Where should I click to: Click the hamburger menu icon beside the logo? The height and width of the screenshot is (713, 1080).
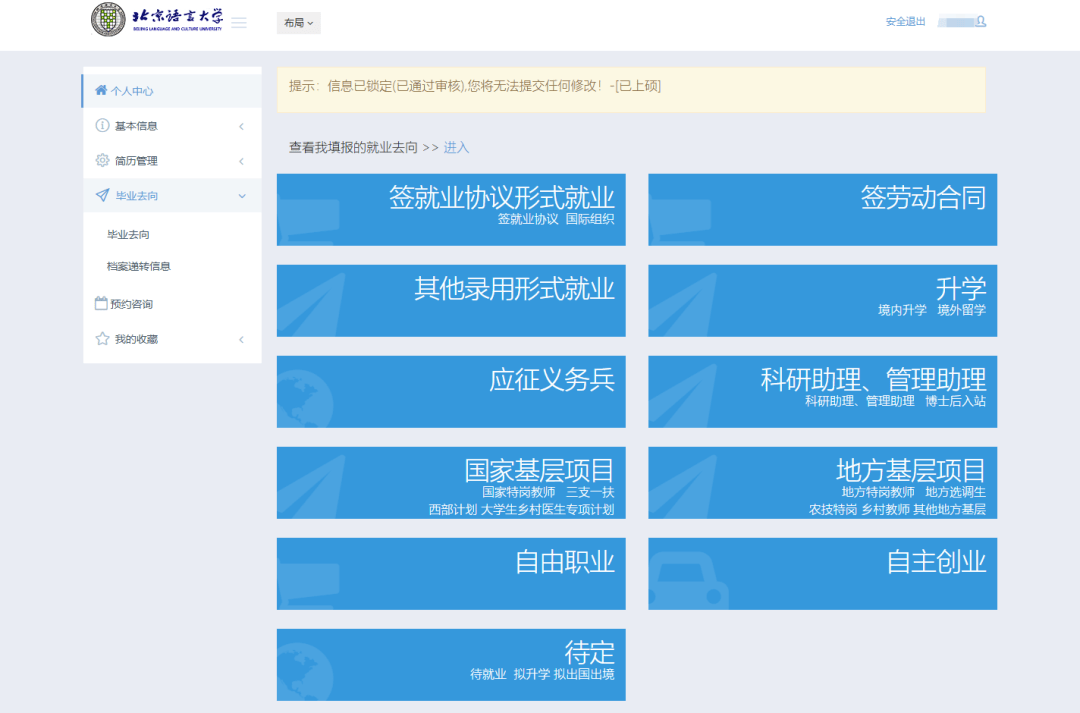239,23
